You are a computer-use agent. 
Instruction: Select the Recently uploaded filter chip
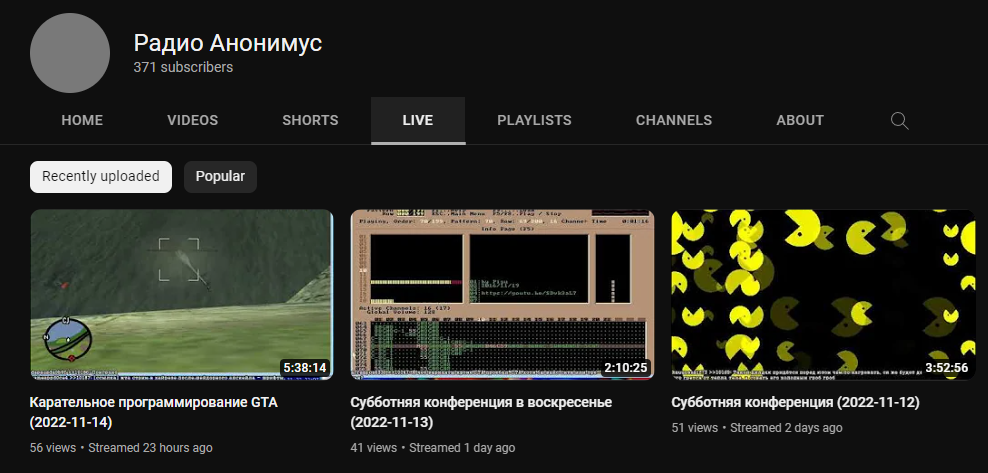coord(101,176)
